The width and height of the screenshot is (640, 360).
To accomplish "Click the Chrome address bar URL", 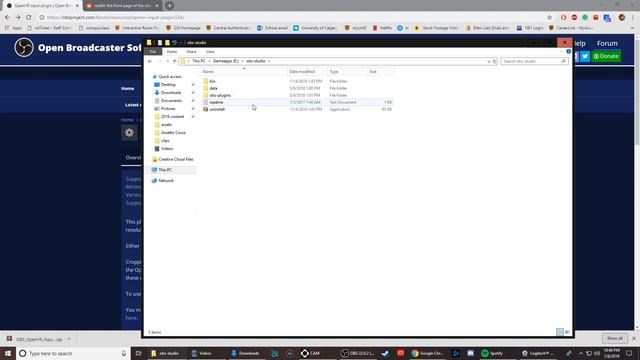I will click(116, 18).
